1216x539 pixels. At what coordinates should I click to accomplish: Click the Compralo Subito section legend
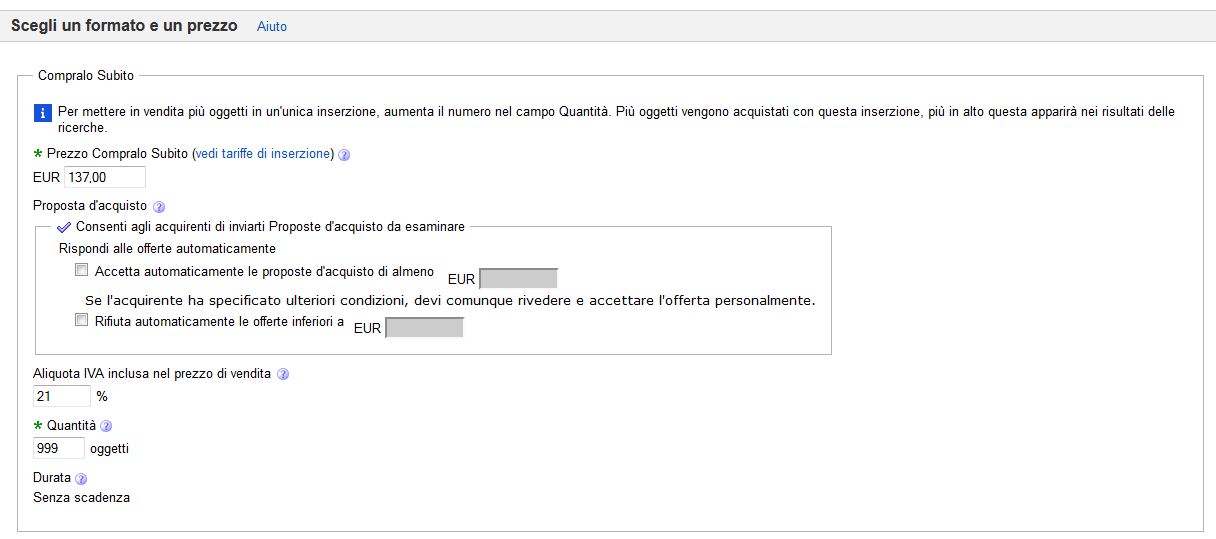(86, 75)
